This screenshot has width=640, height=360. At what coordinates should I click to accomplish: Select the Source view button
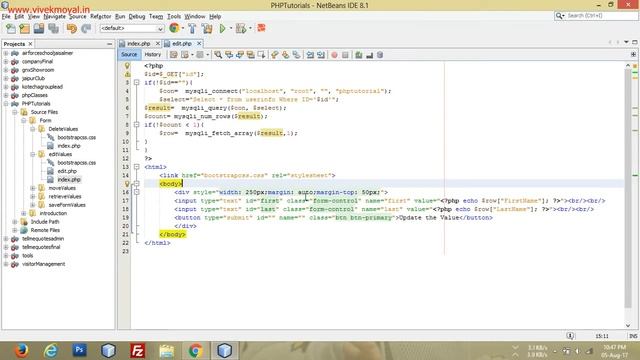tap(129, 54)
